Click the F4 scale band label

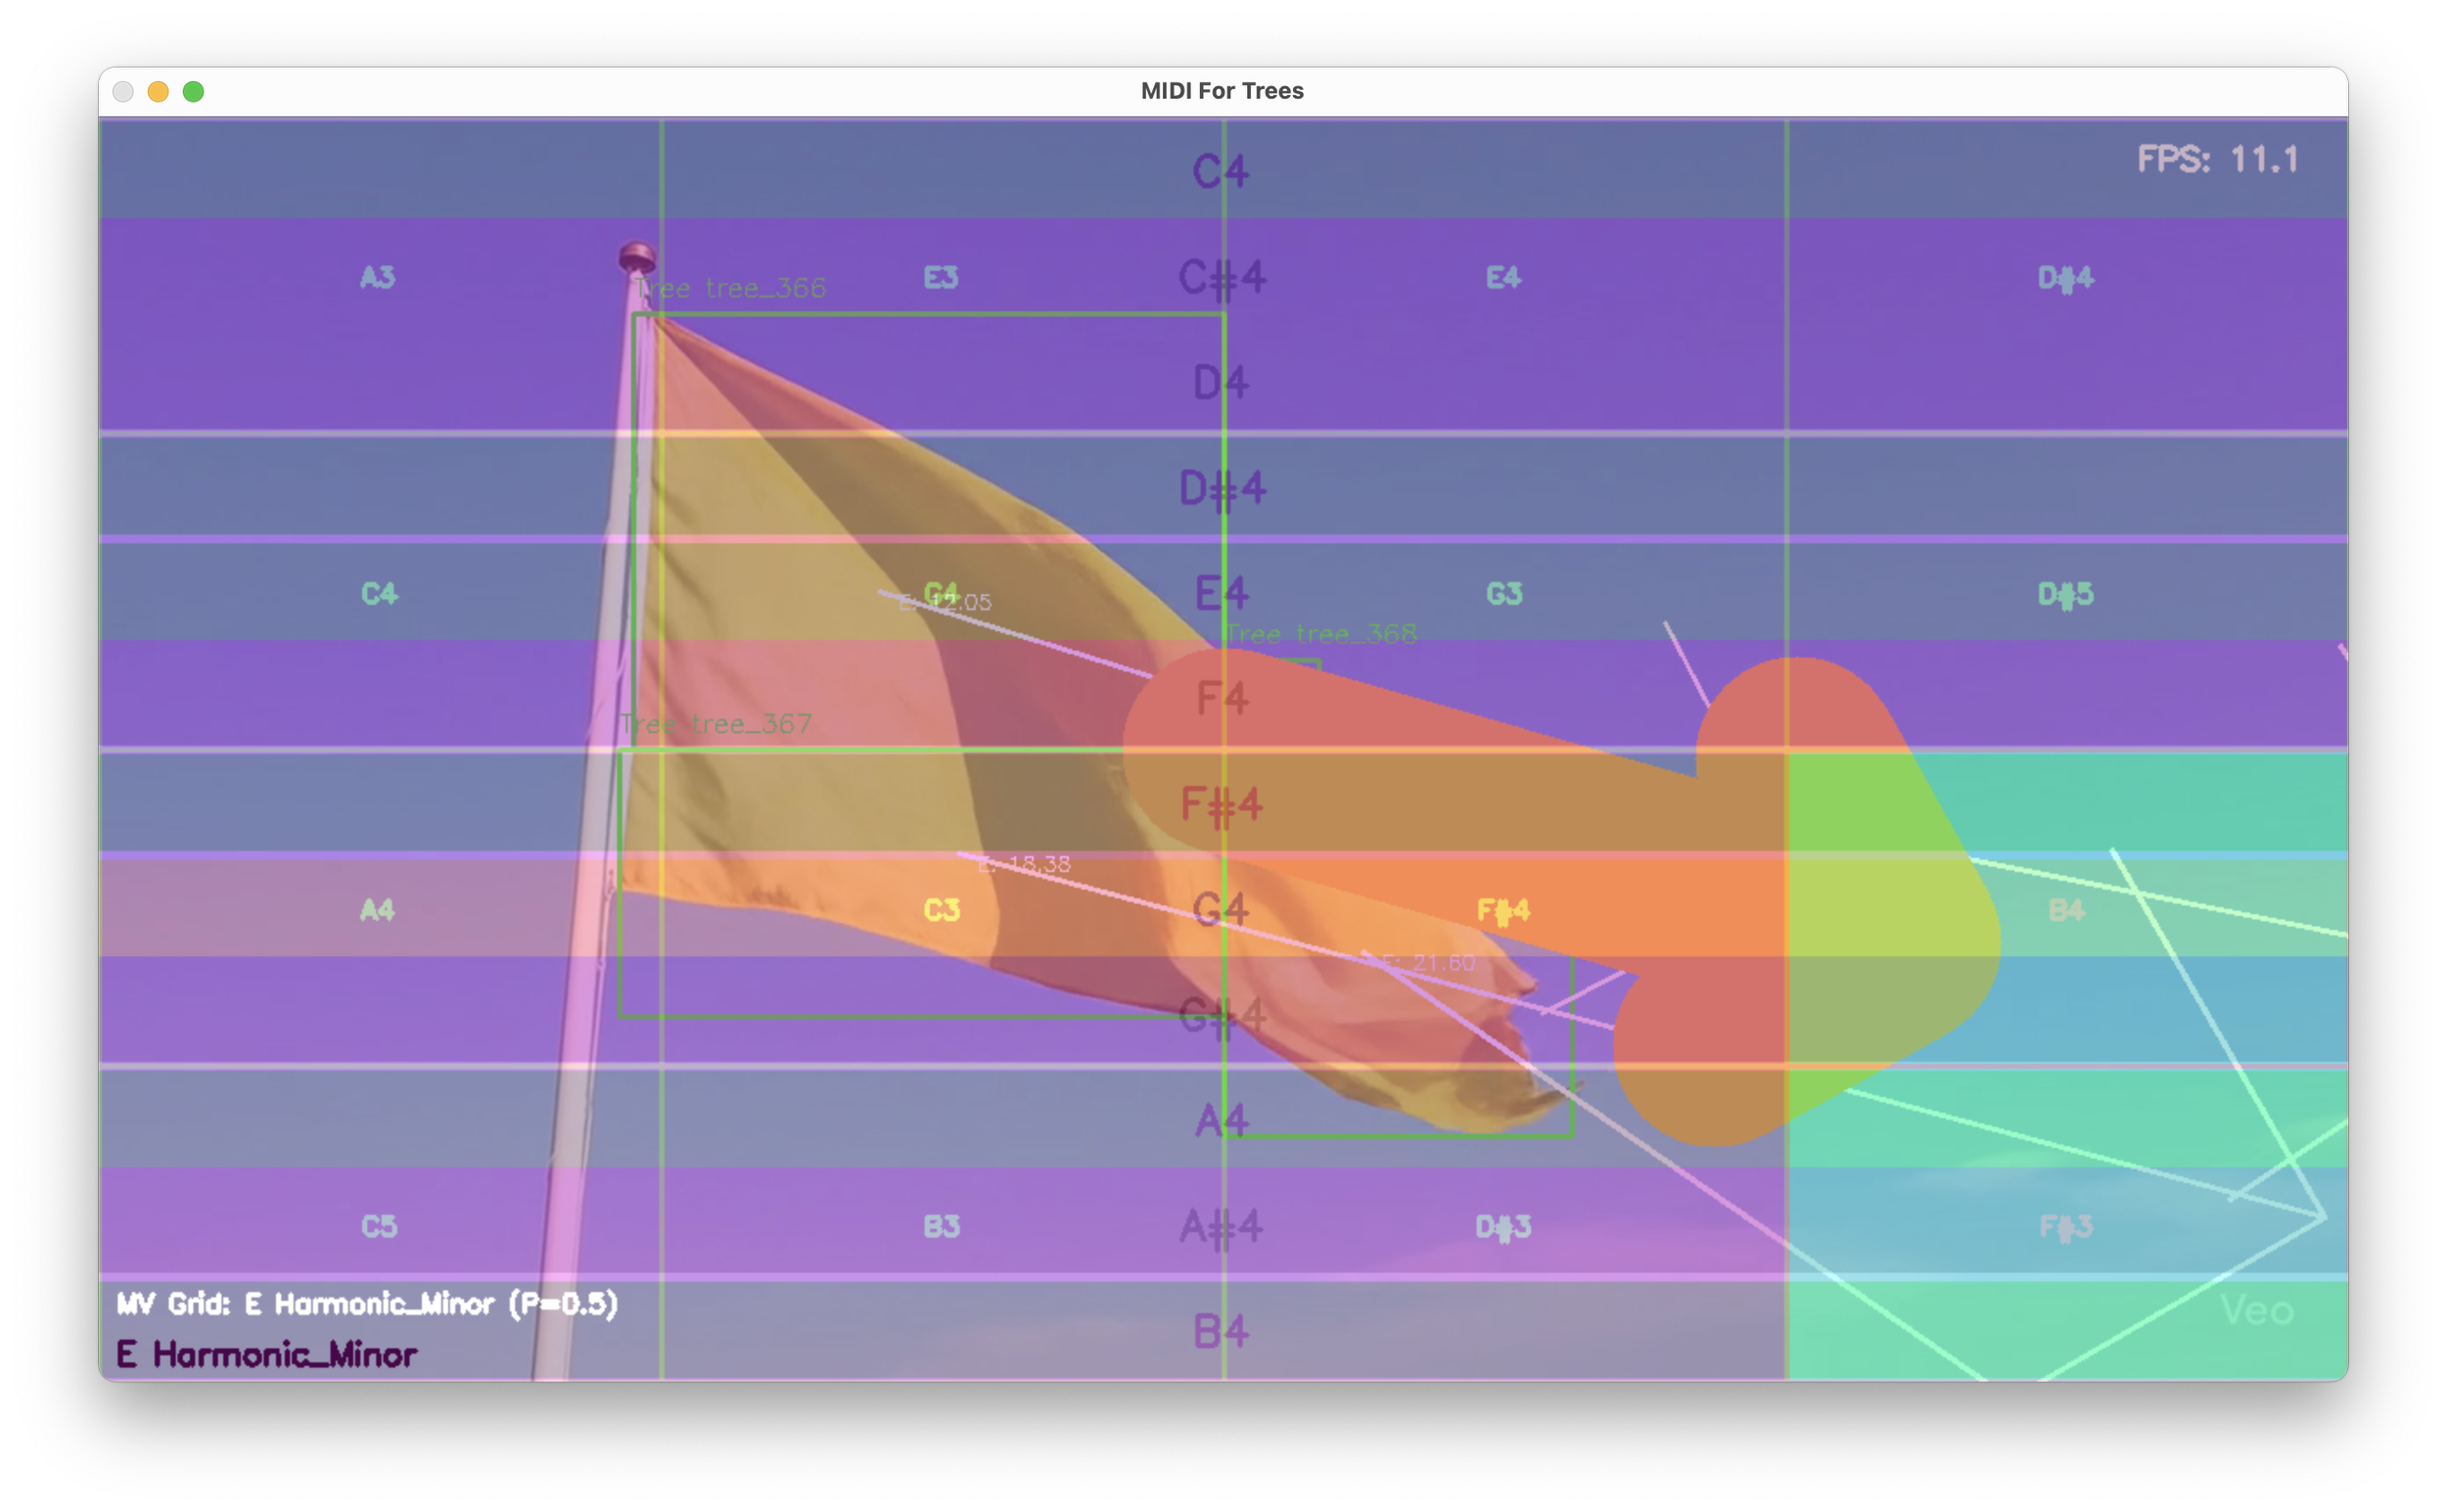(x=1222, y=698)
